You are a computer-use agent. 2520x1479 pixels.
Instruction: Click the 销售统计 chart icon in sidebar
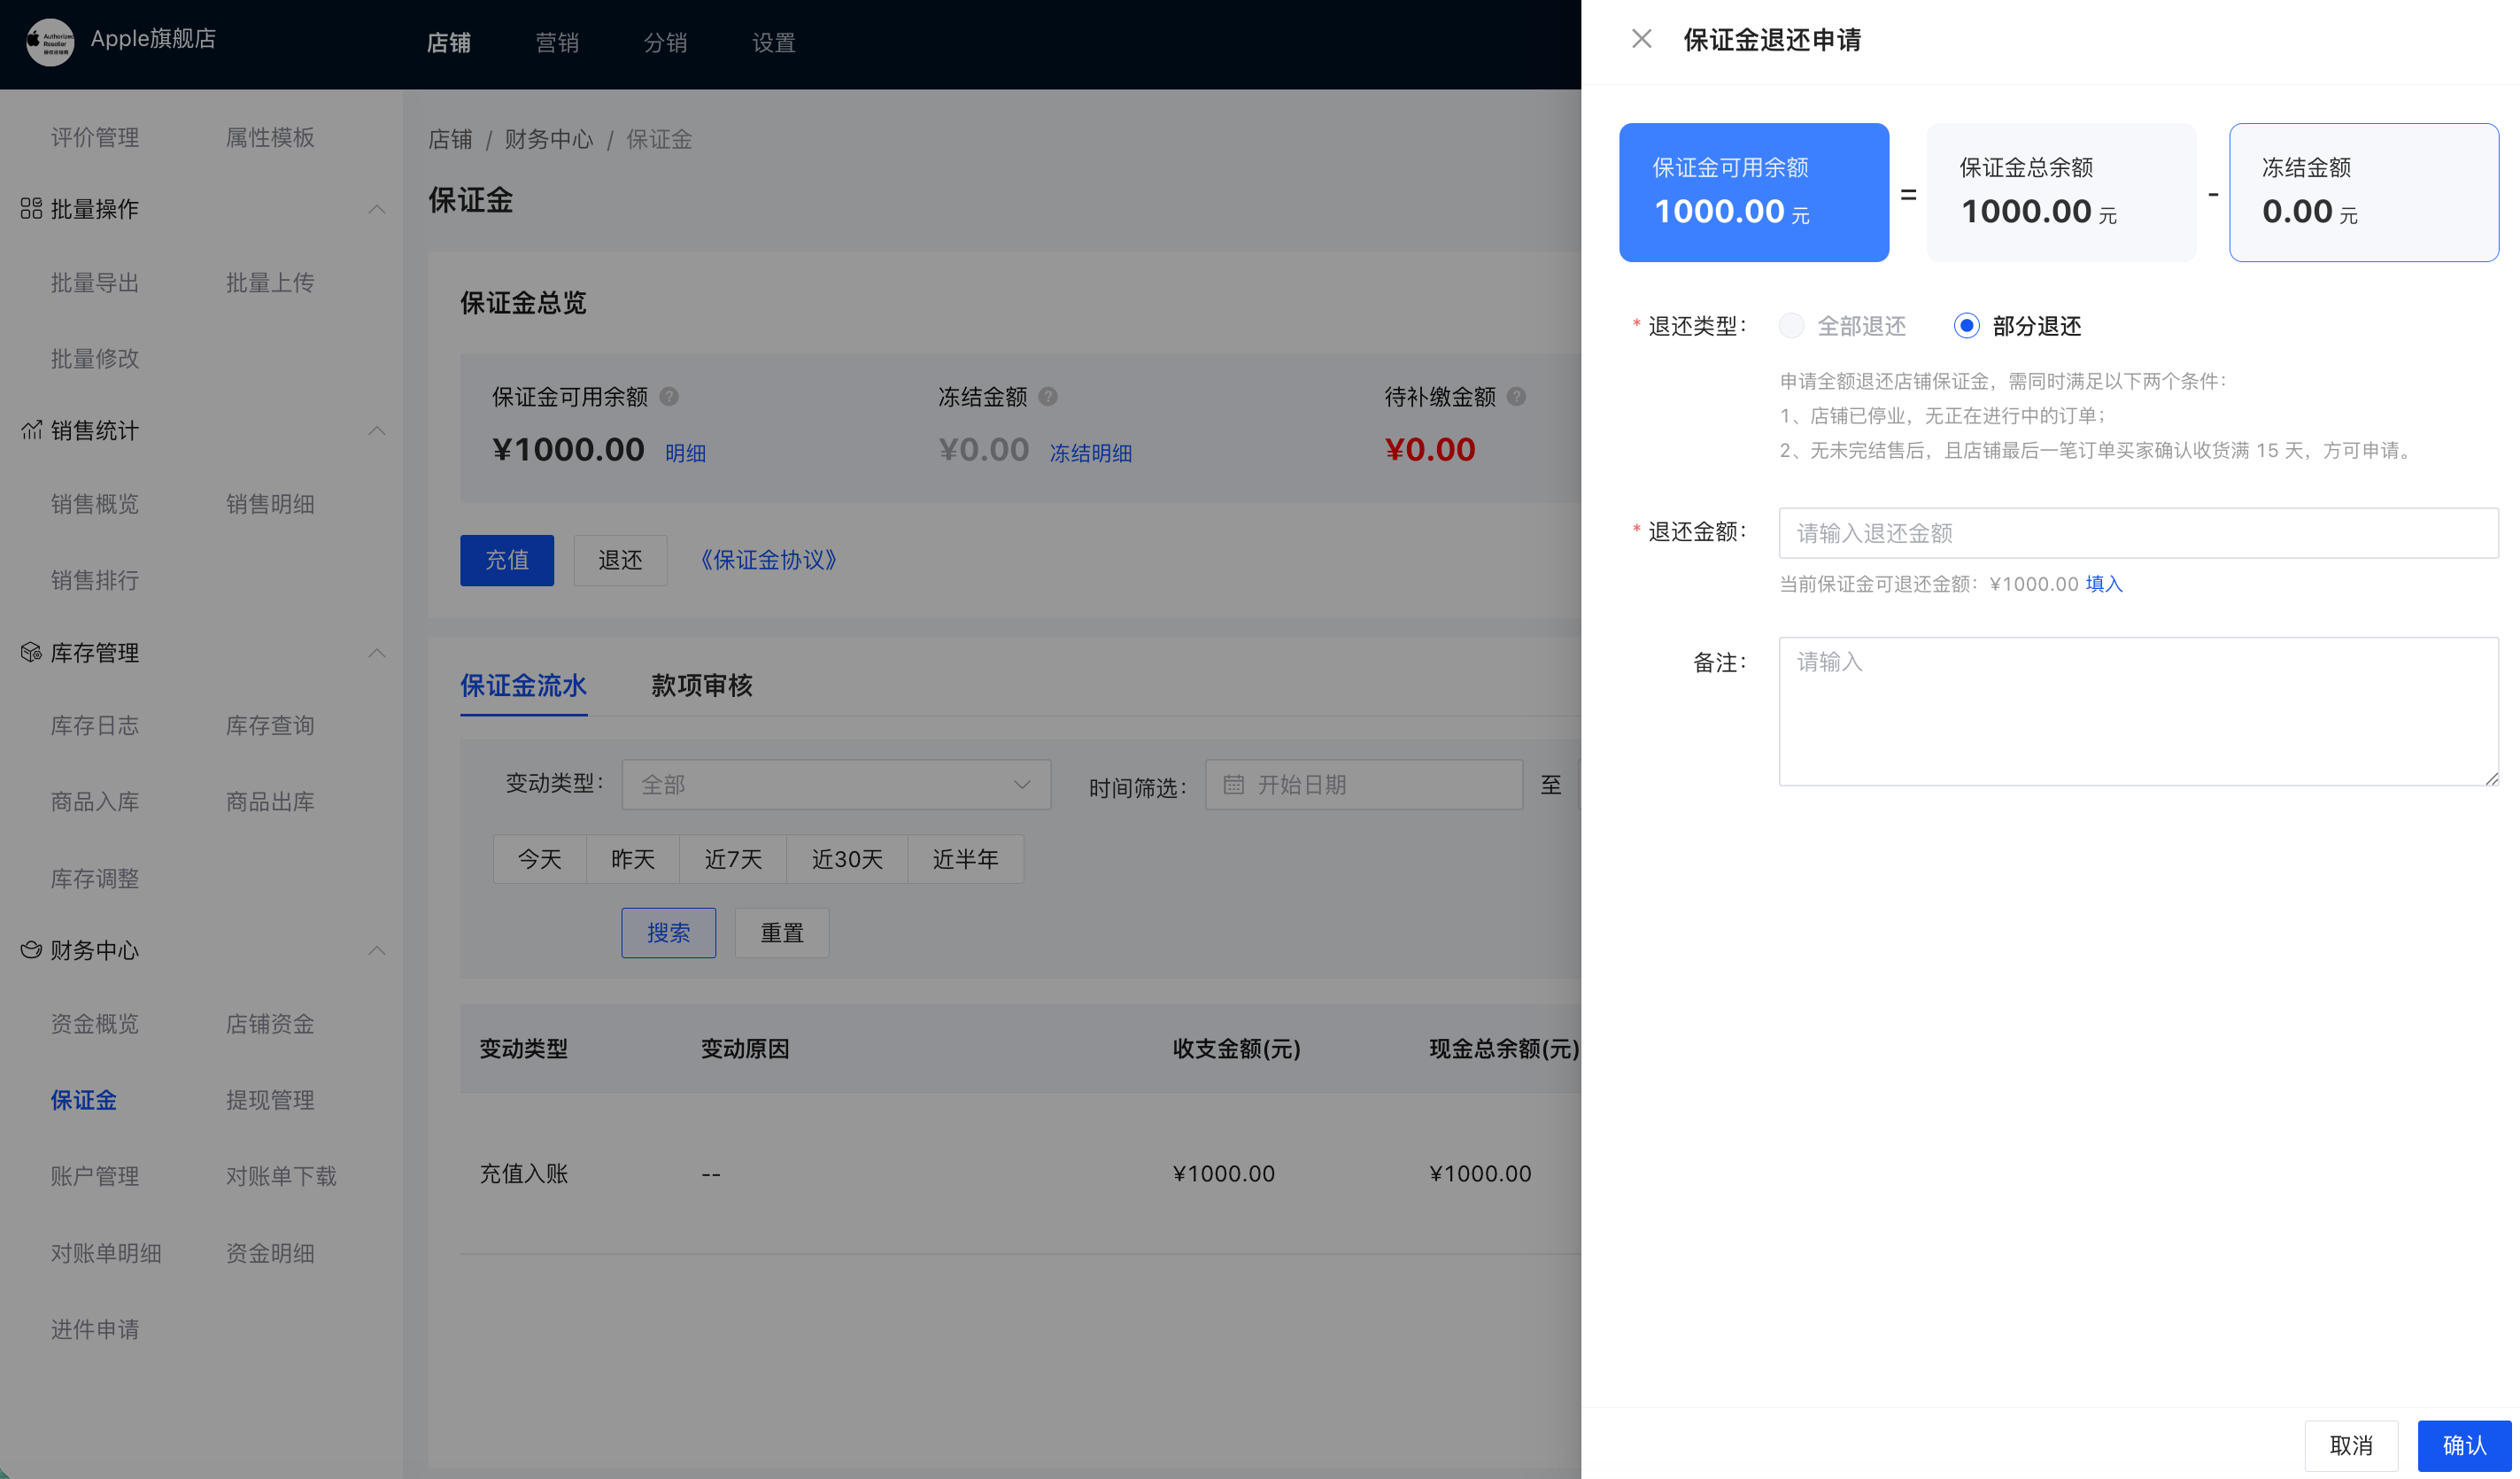(x=31, y=430)
